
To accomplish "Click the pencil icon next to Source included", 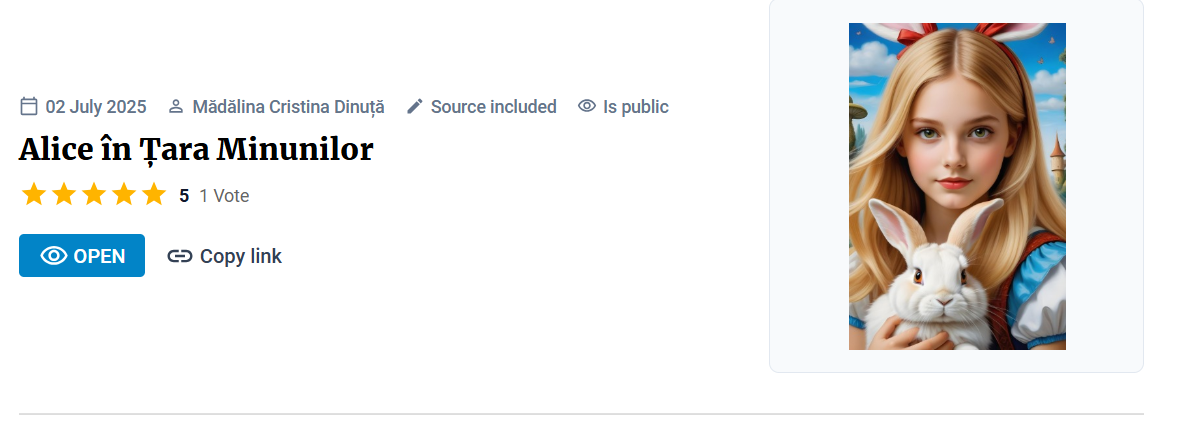I will tap(415, 106).
